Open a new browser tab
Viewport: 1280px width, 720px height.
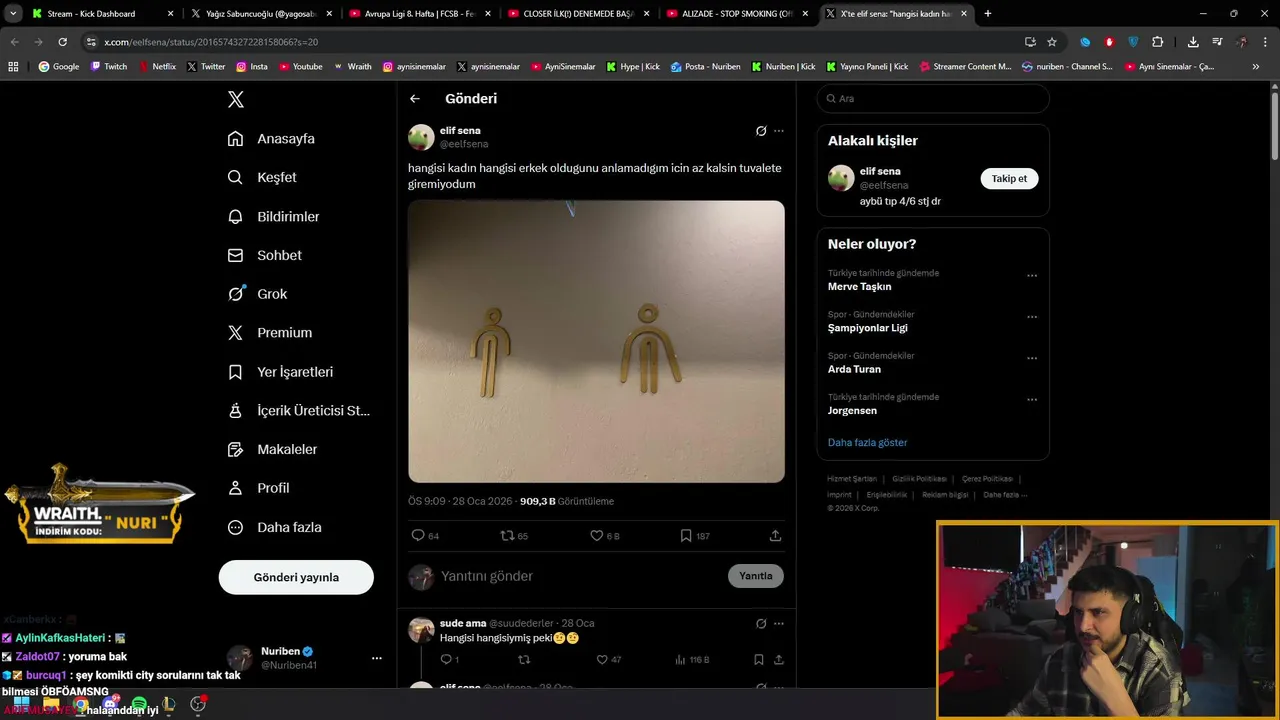pyautogui.click(x=988, y=14)
